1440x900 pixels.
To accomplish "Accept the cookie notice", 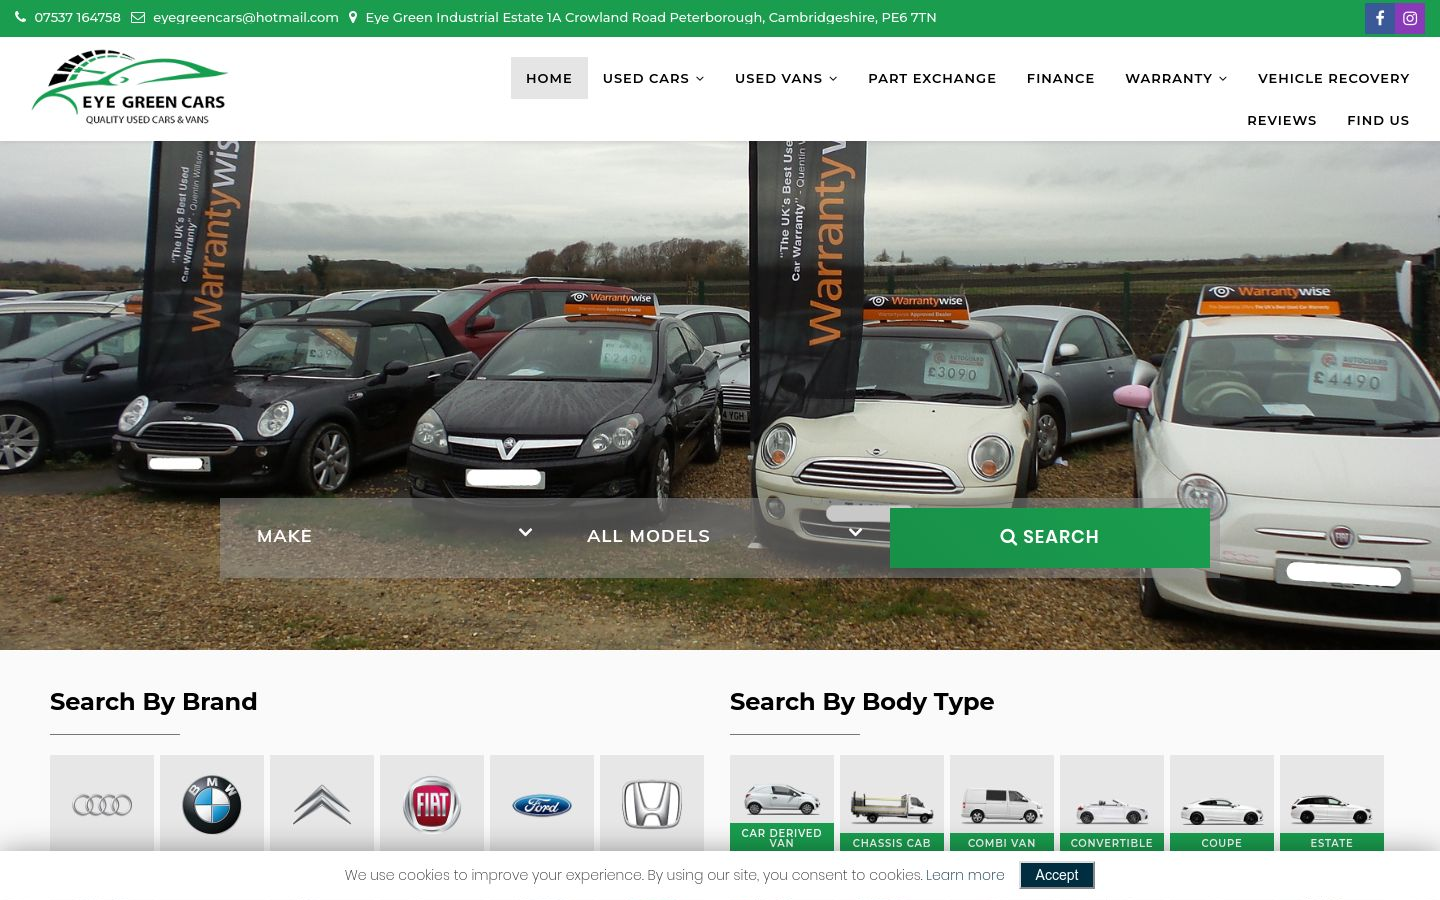I will coord(1057,875).
